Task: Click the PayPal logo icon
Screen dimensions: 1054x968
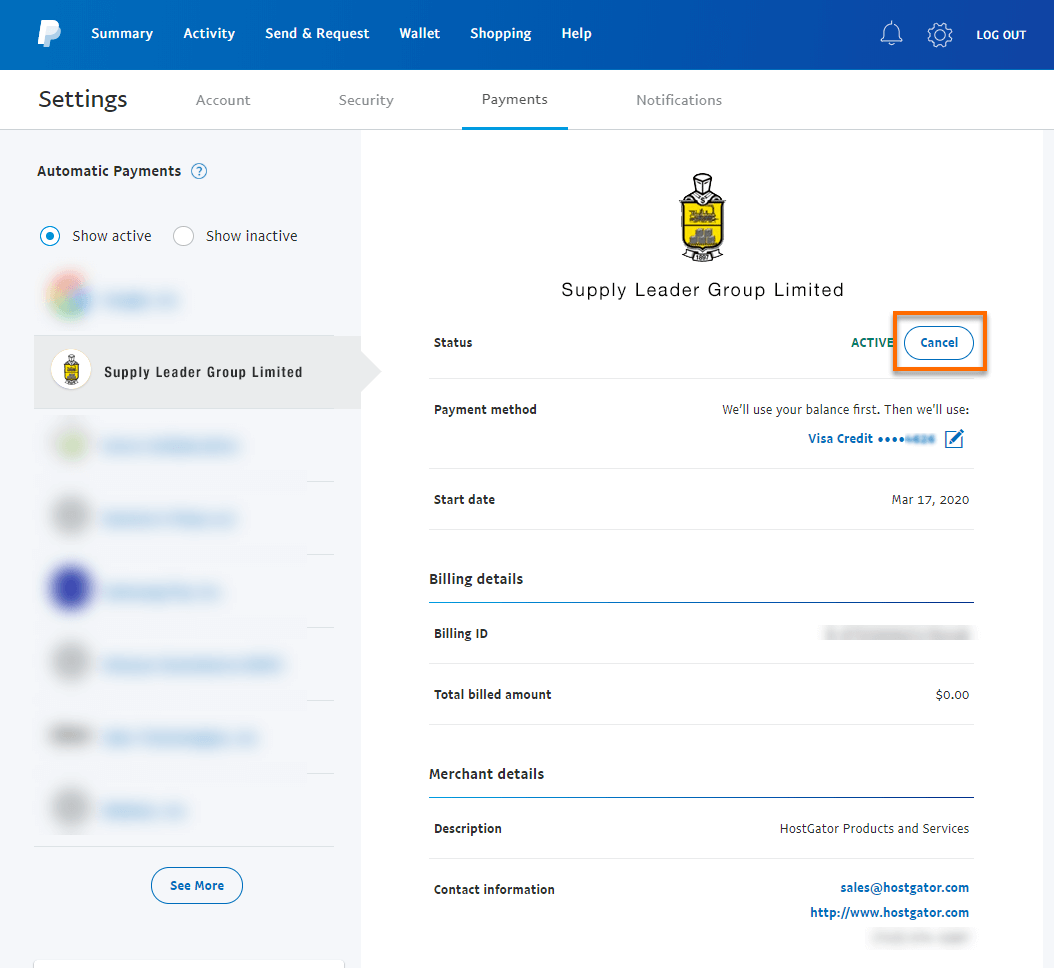Action: click(x=49, y=34)
